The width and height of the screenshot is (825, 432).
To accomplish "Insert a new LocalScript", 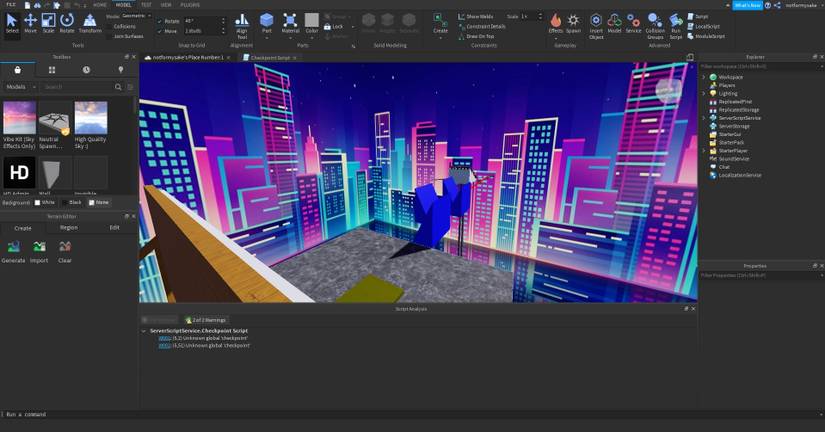I will pyautogui.click(x=703, y=26).
